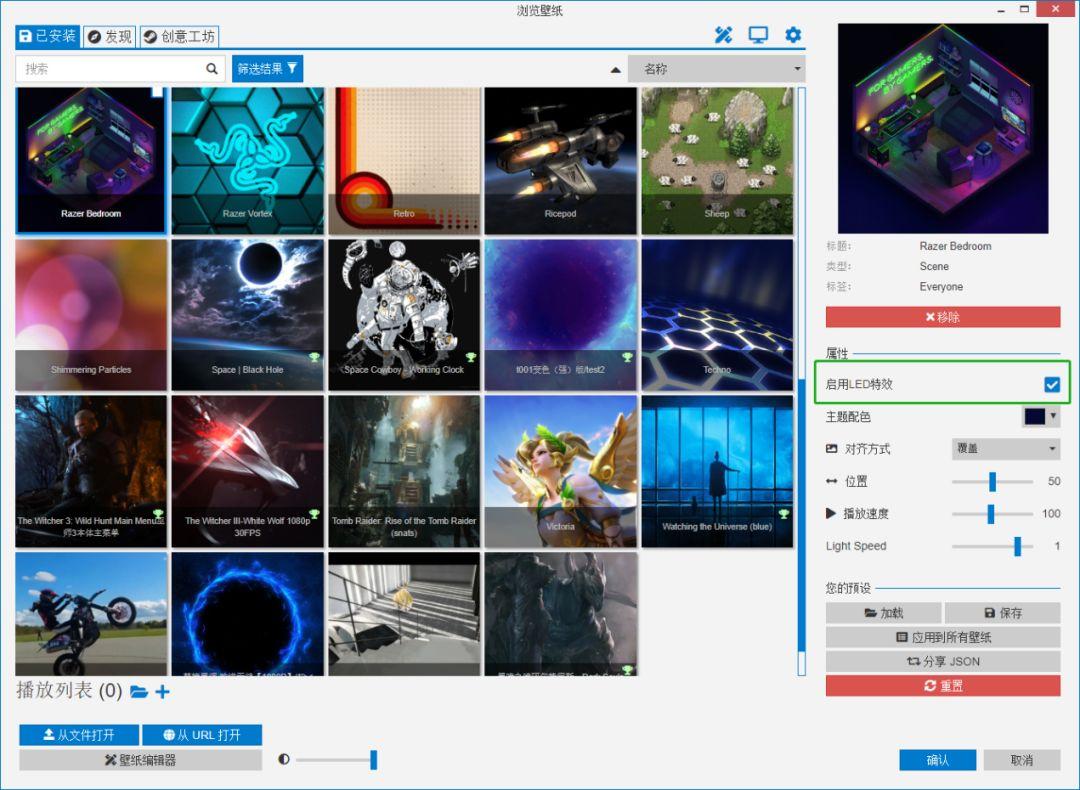Toggle selection box on Razer Bedroom thumbnail

click(x=158, y=92)
